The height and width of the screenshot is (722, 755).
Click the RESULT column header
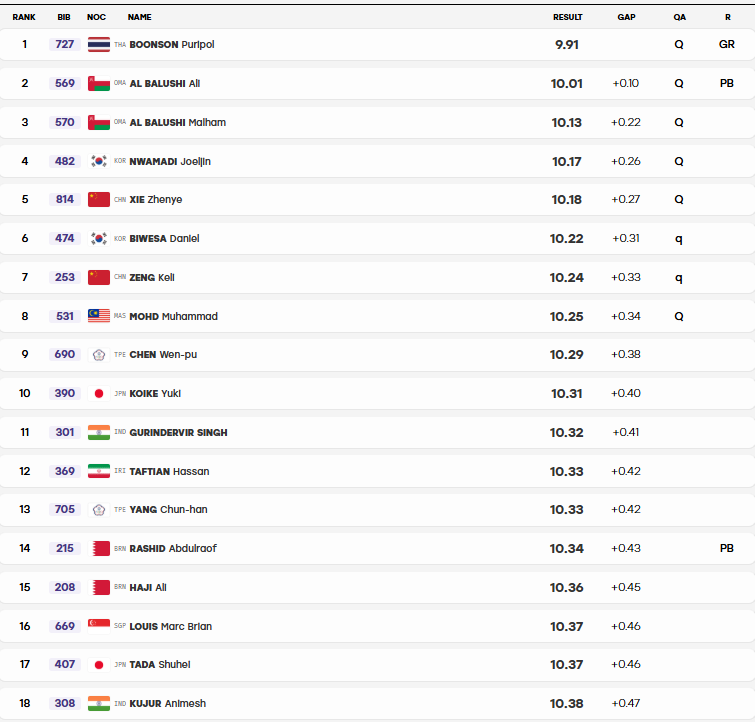click(568, 17)
